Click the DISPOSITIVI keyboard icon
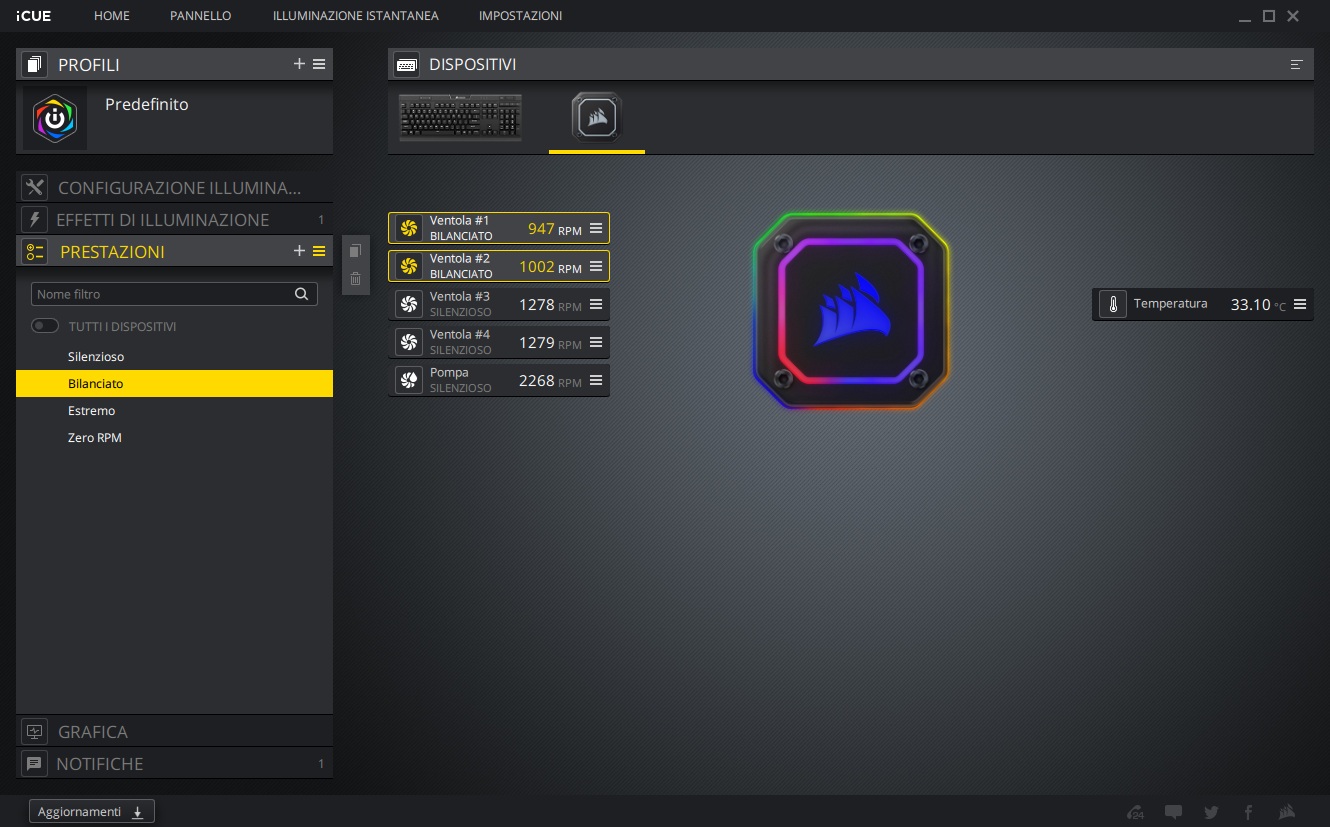The image size is (1330, 827). click(407, 64)
